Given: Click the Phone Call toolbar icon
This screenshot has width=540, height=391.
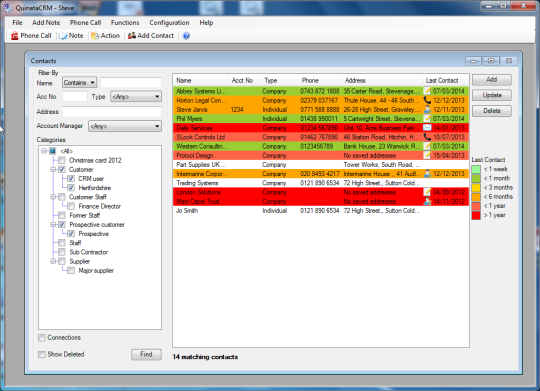Looking at the screenshot, I should (x=15, y=36).
